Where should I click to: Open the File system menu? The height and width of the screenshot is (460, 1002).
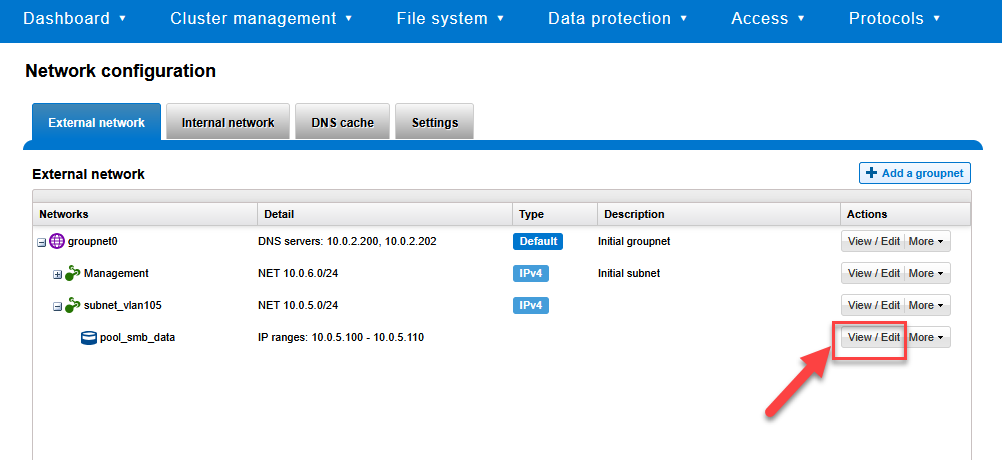click(x=450, y=18)
